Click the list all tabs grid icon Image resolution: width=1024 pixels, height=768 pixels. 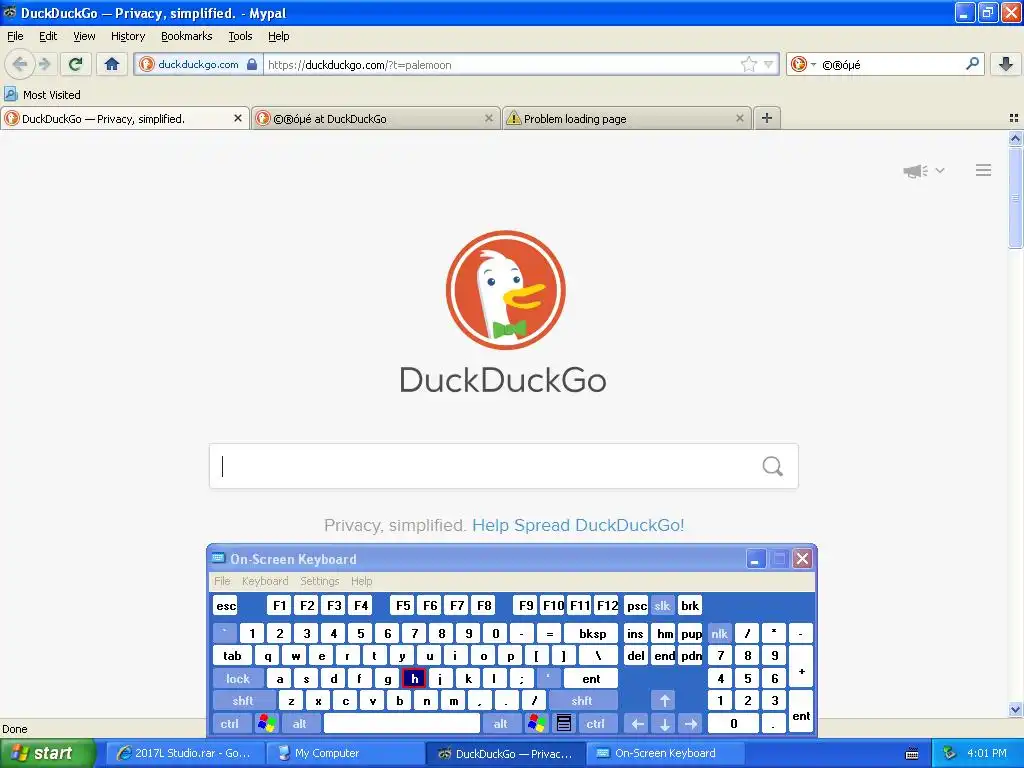pos(1014,118)
